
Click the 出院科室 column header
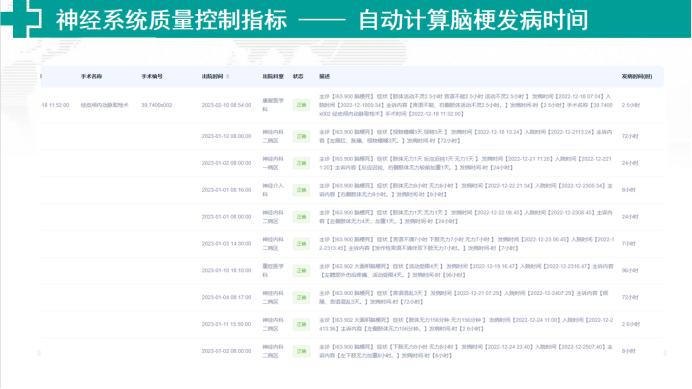tap(273, 76)
